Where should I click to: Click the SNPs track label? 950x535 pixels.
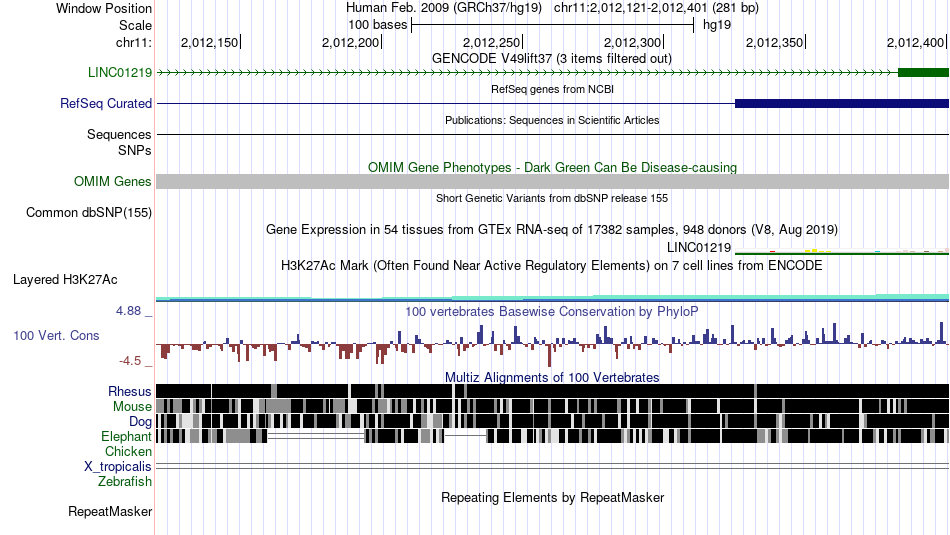pos(135,150)
